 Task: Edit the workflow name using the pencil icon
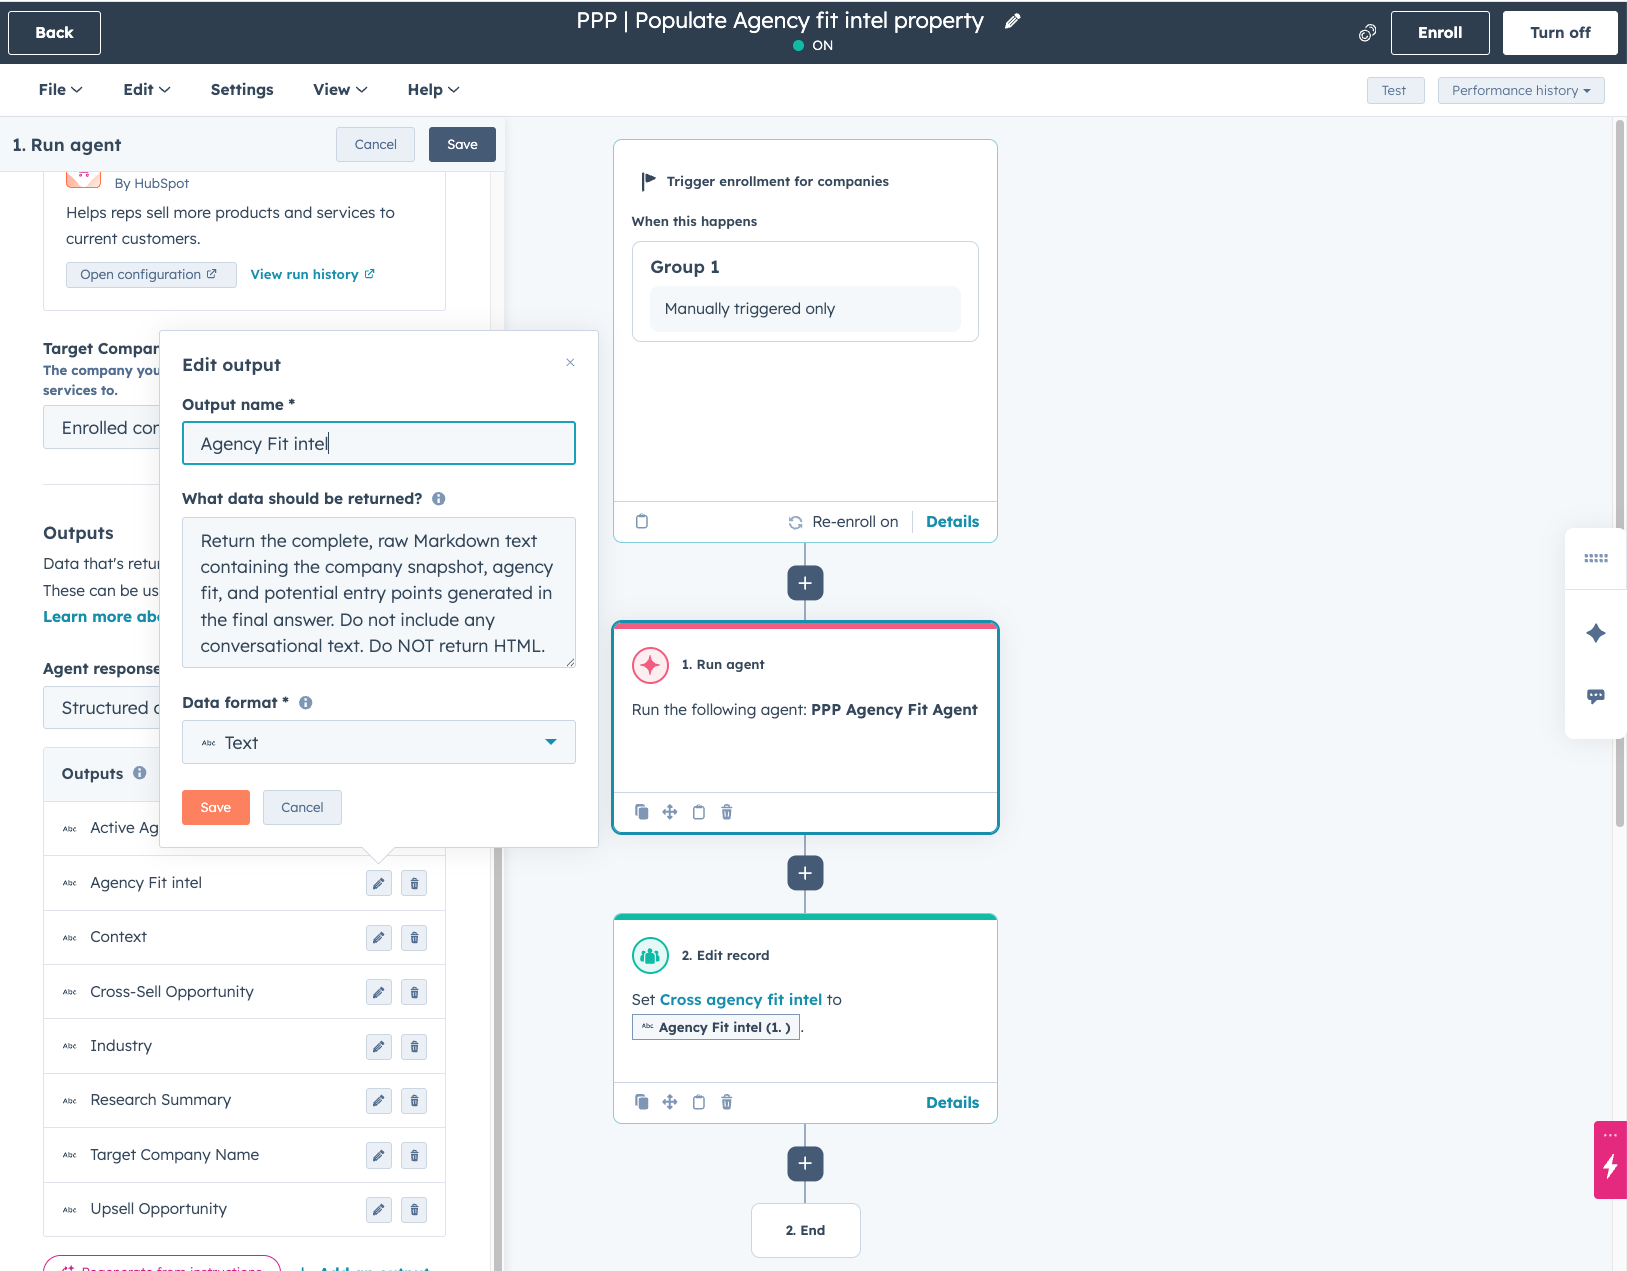tap(1012, 20)
